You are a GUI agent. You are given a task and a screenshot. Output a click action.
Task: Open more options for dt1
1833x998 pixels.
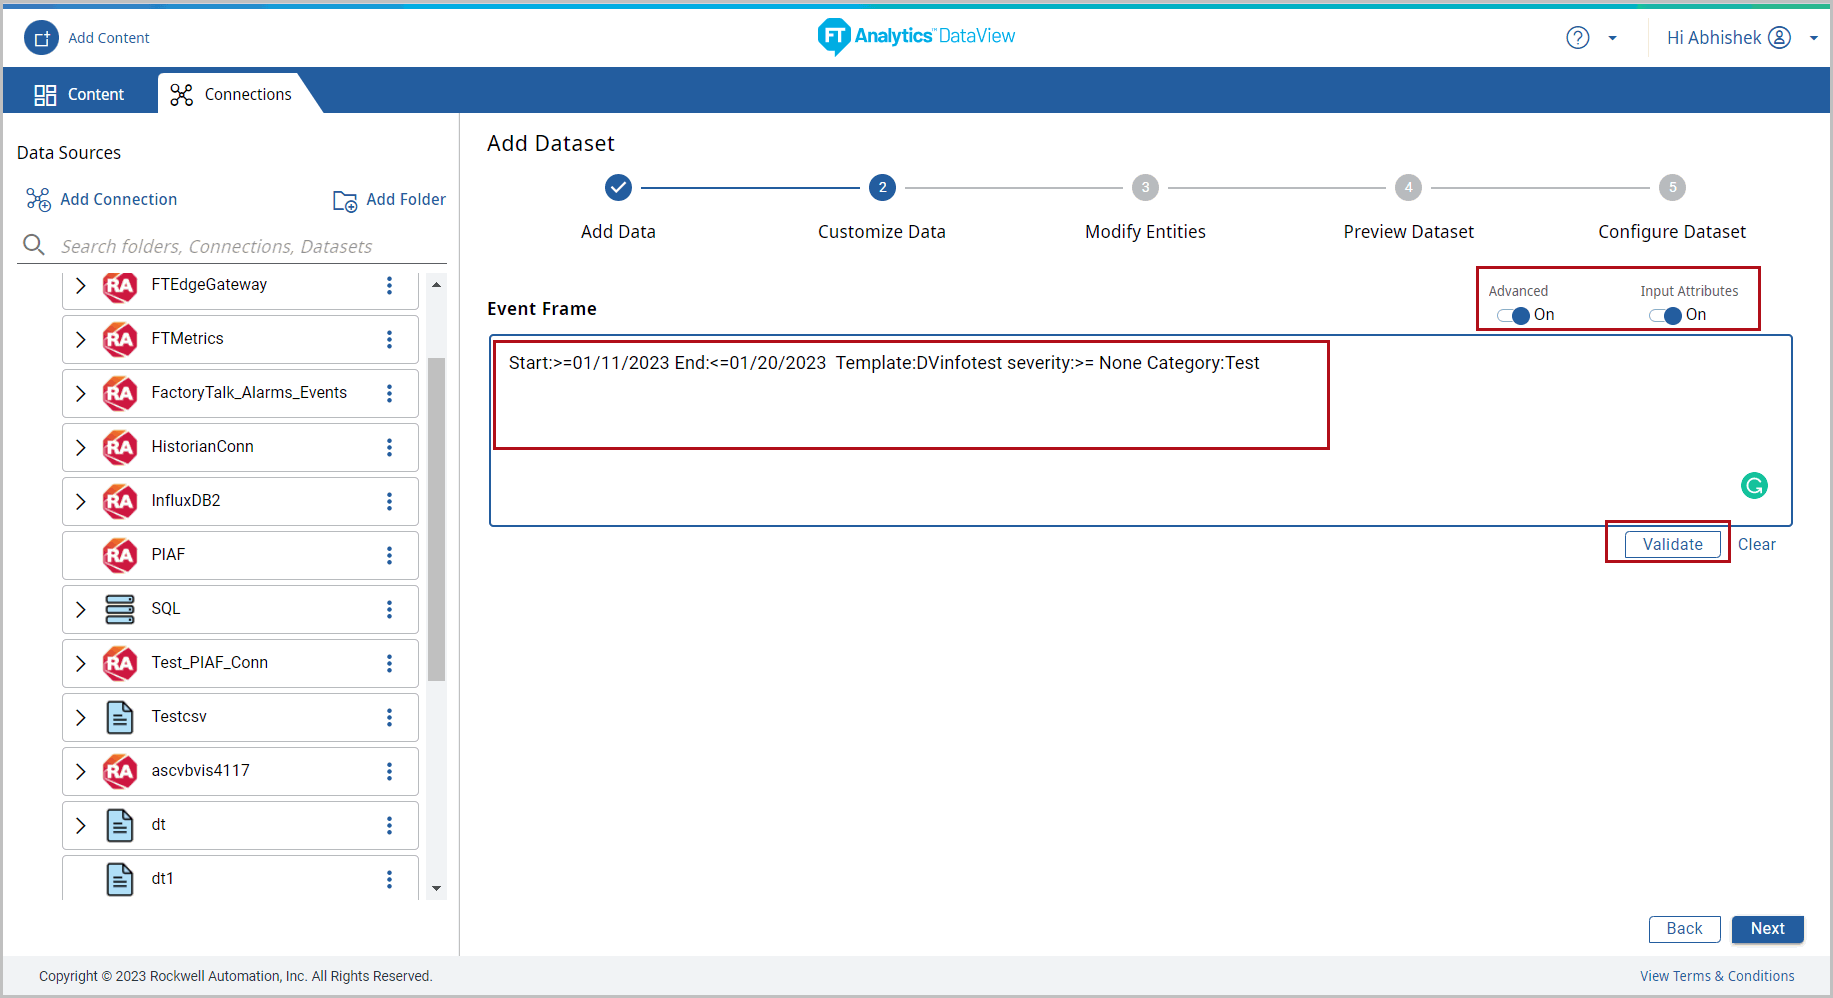[389, 880]
